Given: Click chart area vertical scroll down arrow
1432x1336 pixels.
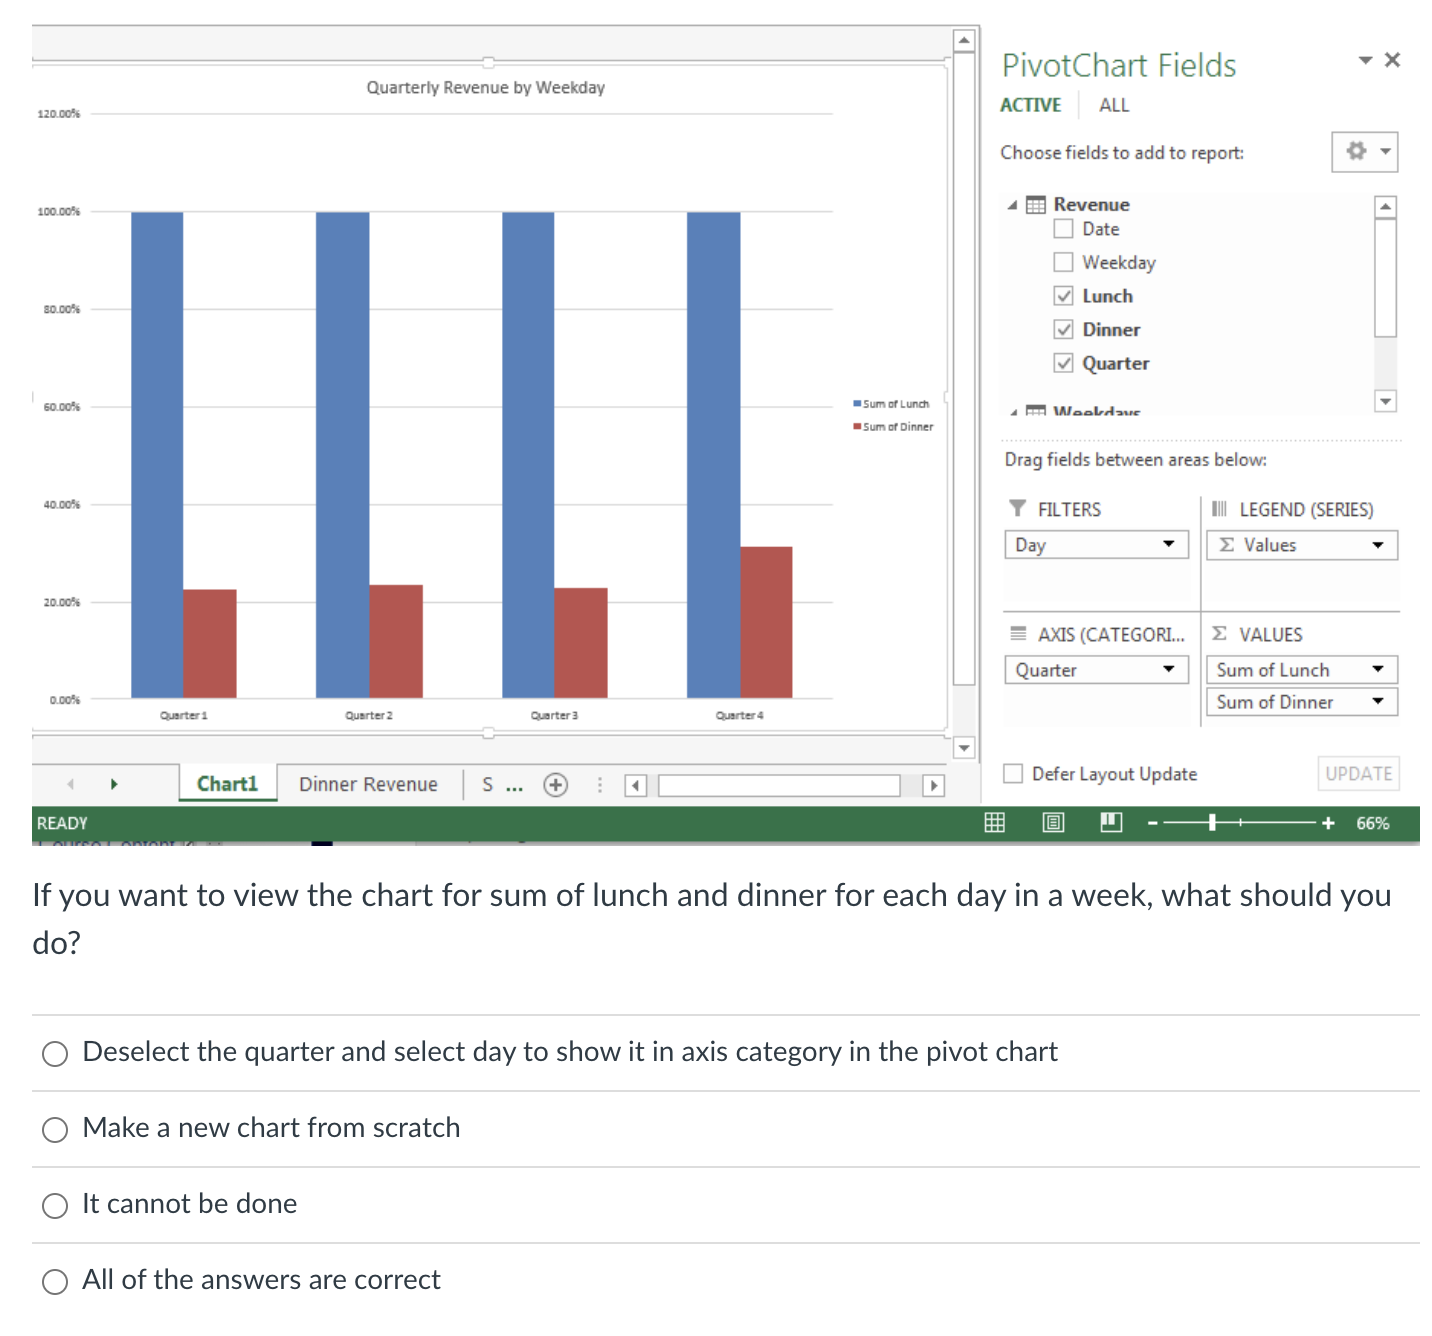Looking at the screenshot, I should tap(964, 748).
